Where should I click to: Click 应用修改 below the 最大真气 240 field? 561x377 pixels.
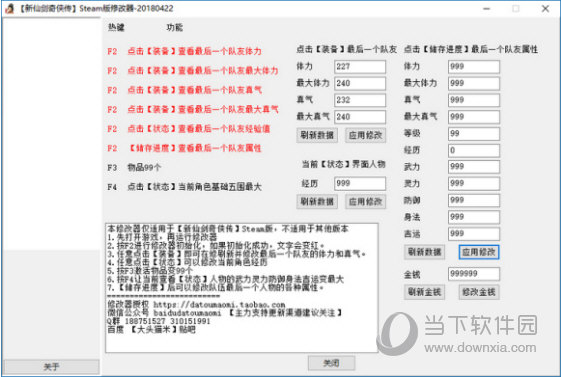point(366,135)
